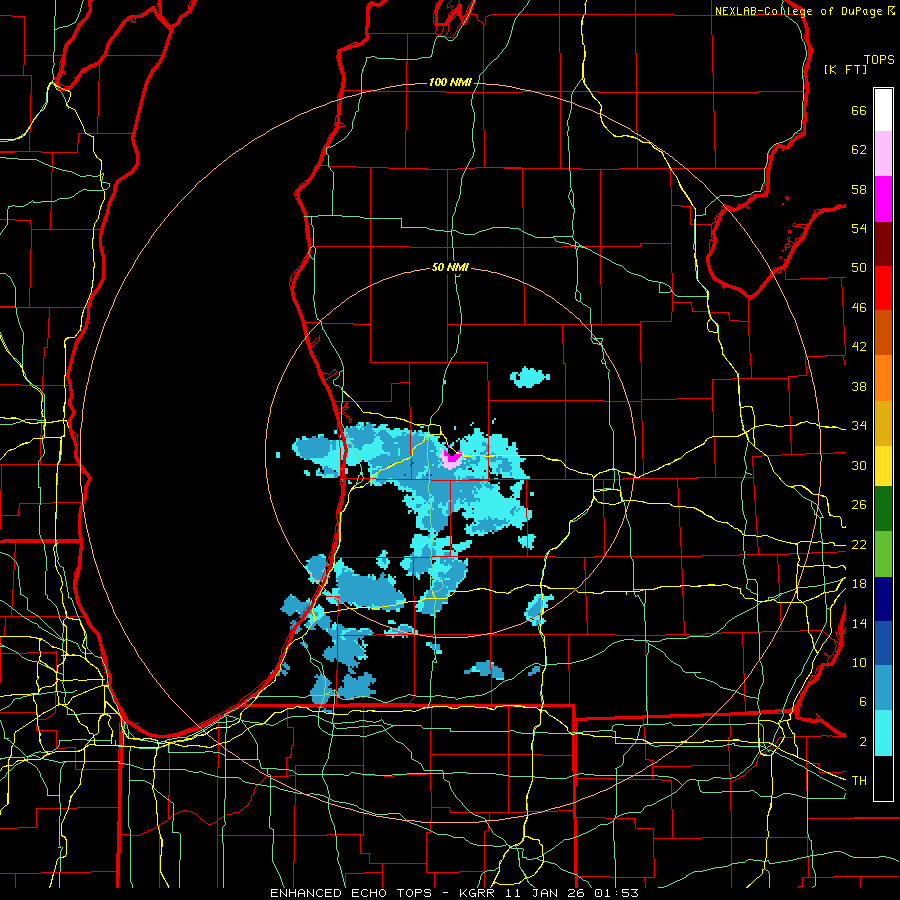Click the legend value '62'

click(859, 150)
